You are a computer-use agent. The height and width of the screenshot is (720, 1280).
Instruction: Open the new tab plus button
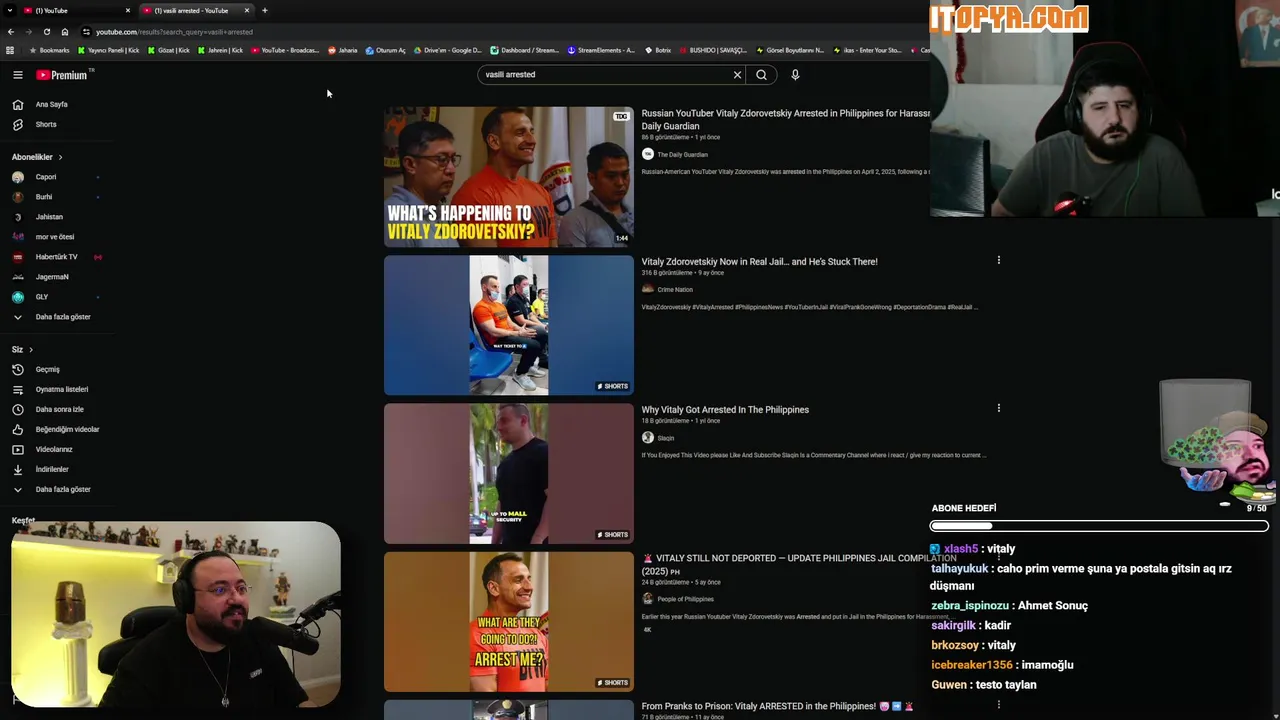[264, 10]
